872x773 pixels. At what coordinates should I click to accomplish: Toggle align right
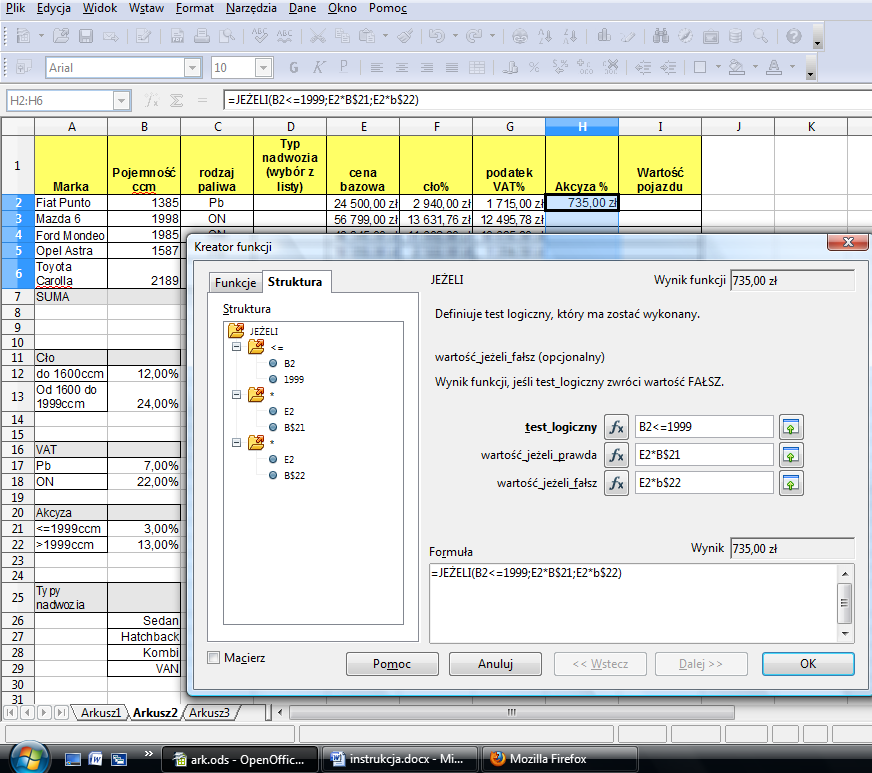tap(427, 68)
